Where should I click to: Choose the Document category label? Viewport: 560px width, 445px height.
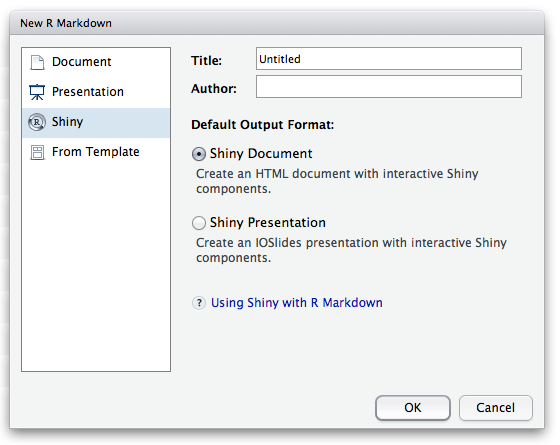(x=81, y=62)
